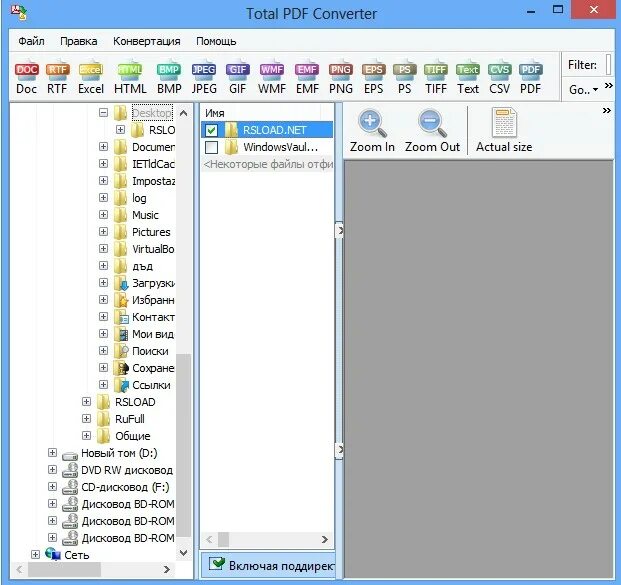This screenshot has width=621, height=585.
Task: Show more preview toolbar options
Action: [x=606, y=111]
